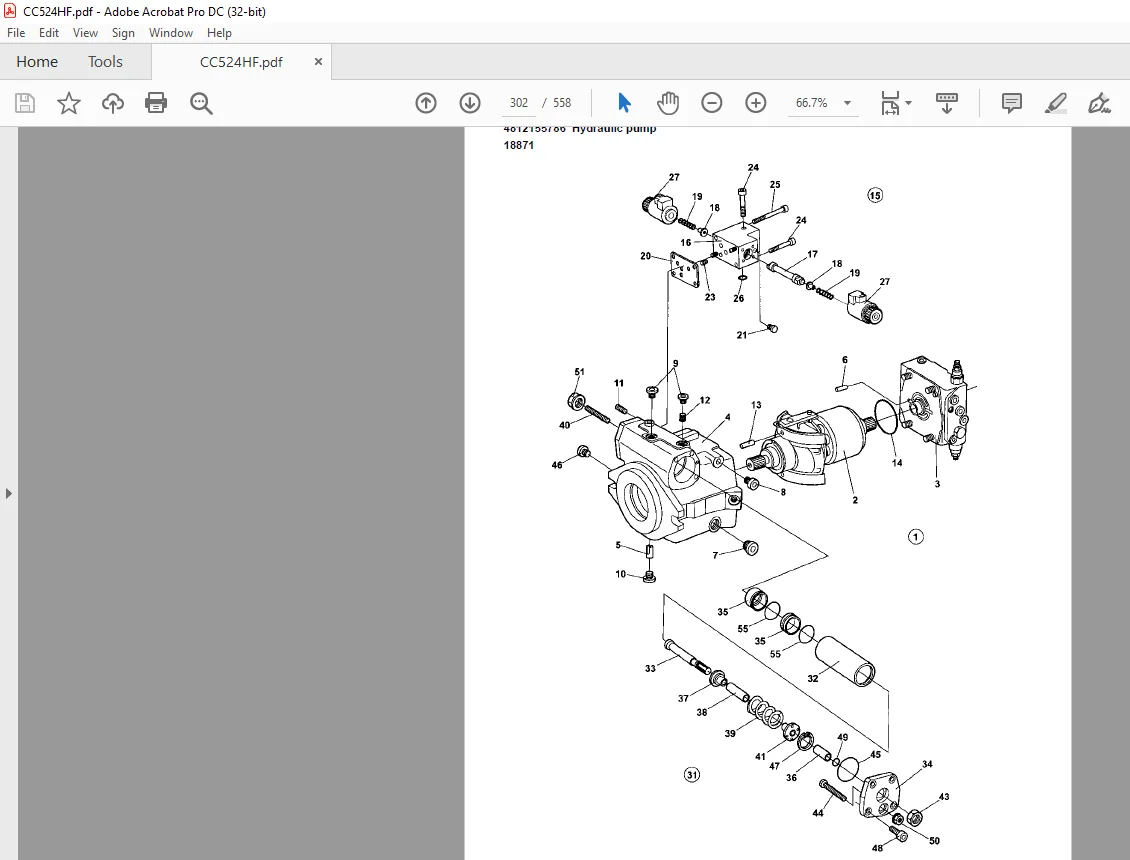Select the CC524HF.pdf document tab

[x=241, y=62]
